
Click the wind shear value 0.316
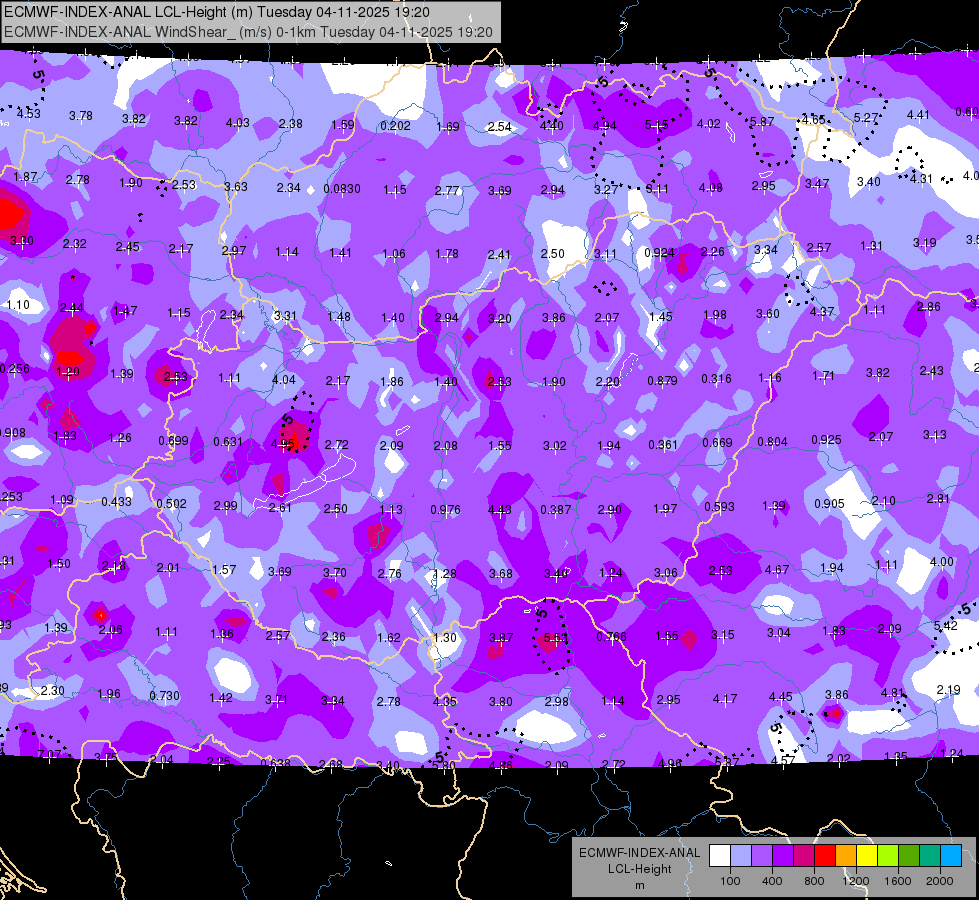(x=716, y=378)
